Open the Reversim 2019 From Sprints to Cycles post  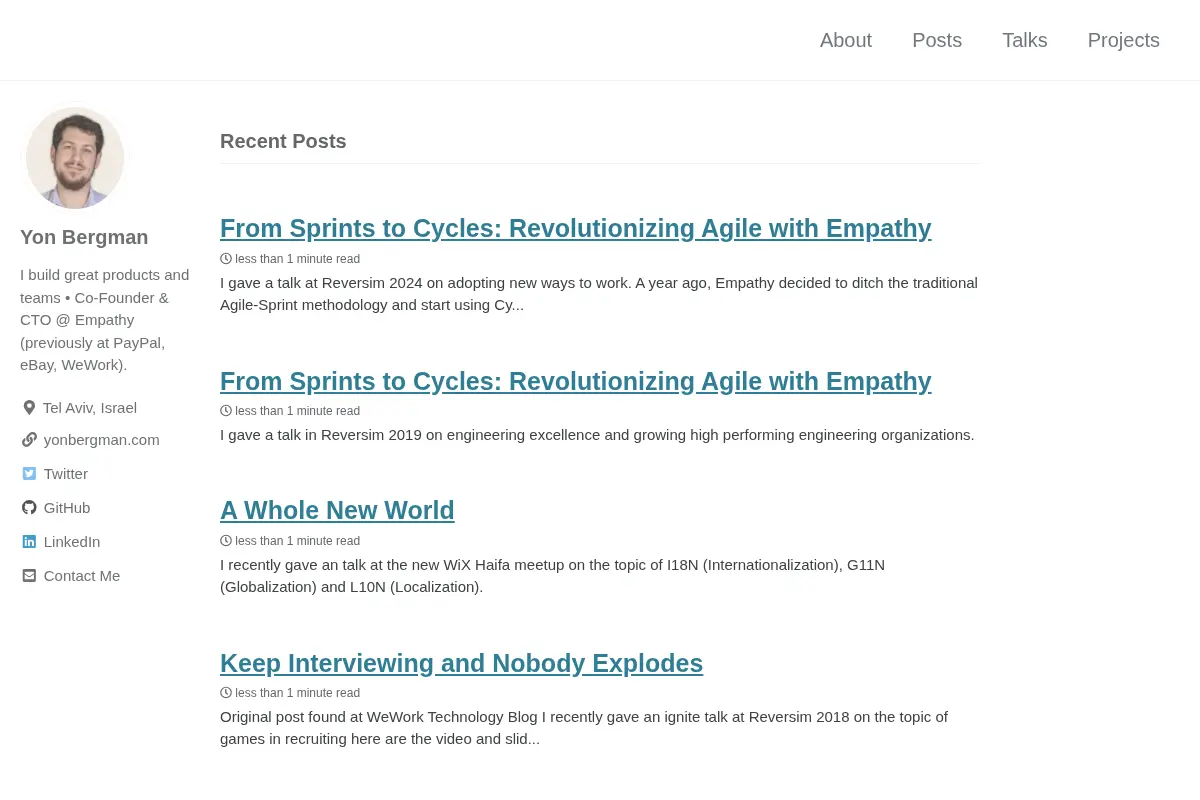point(576,382)
